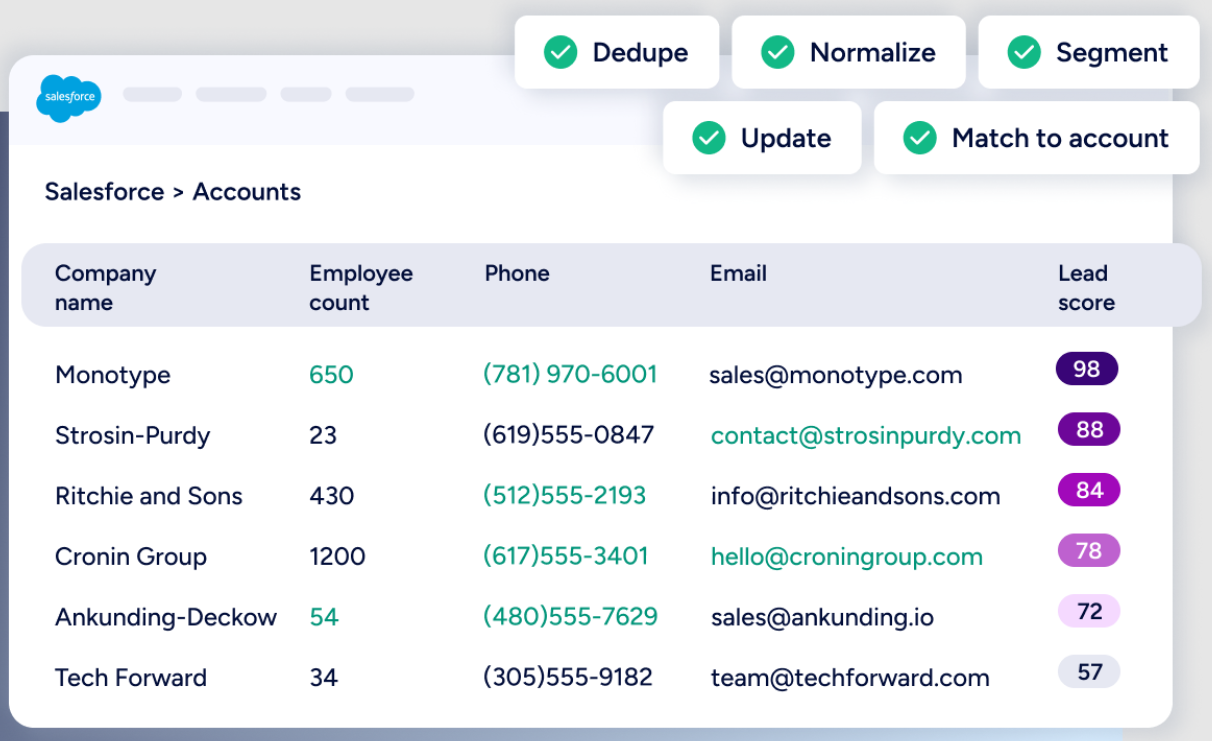1212x741 pixels.
Task: Click the lead score 84 badge
Action: [1089, 490]
